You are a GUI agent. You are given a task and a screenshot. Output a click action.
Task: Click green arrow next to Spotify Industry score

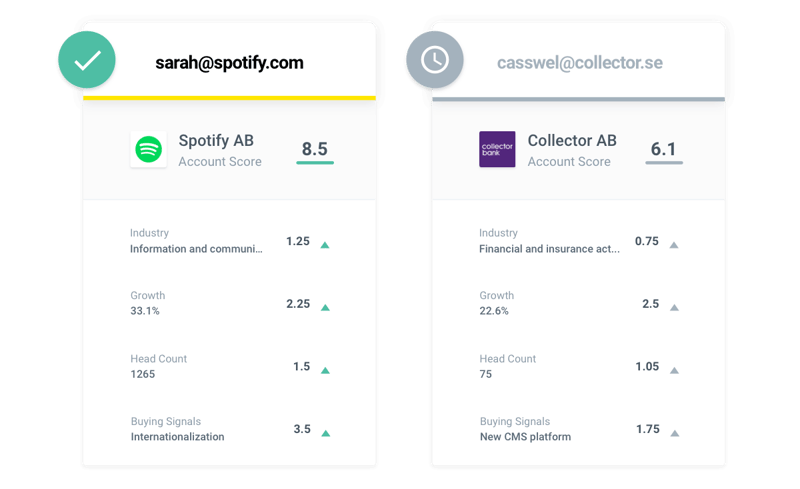325,244
